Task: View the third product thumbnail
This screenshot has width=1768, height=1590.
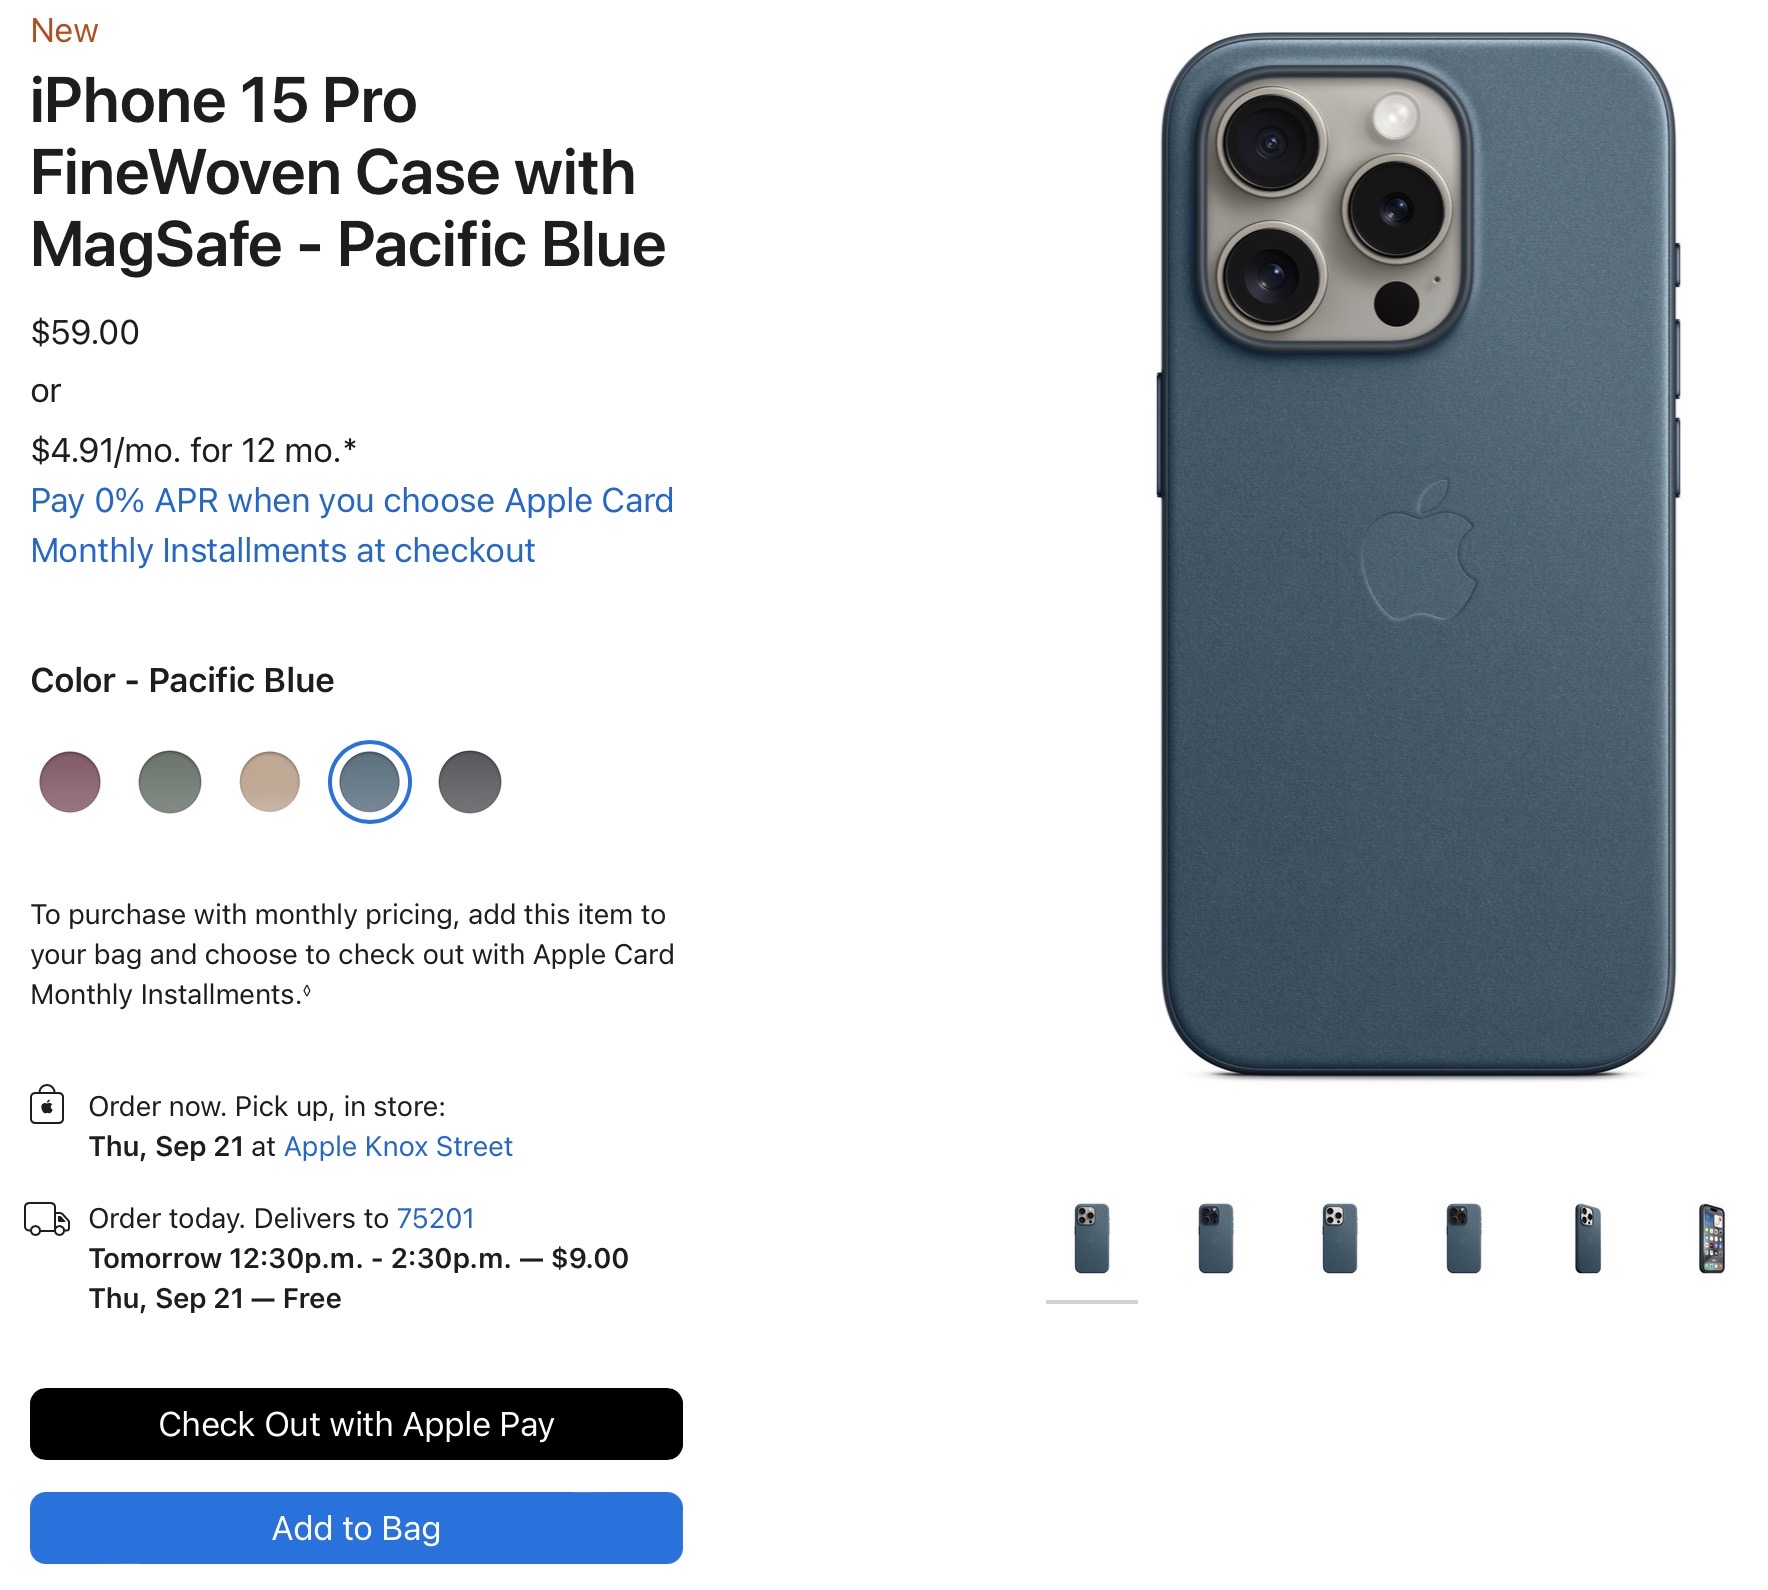Action: click(x=1340, y=1239)
